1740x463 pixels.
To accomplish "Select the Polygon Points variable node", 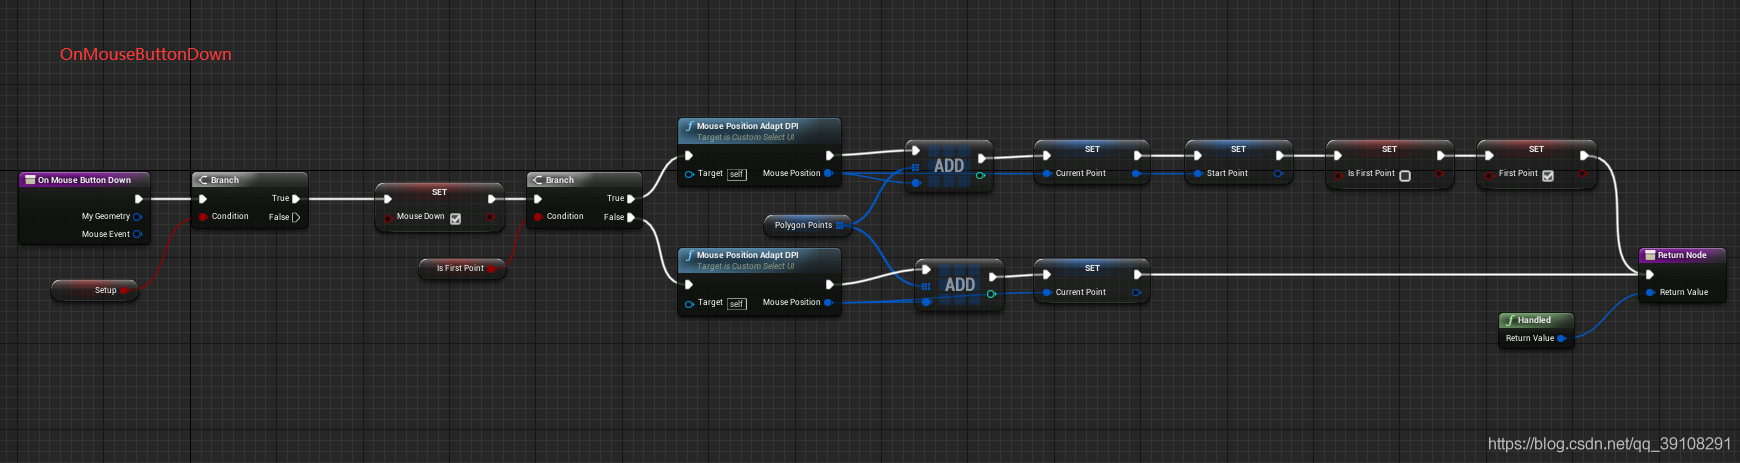I will click(808, 225).
